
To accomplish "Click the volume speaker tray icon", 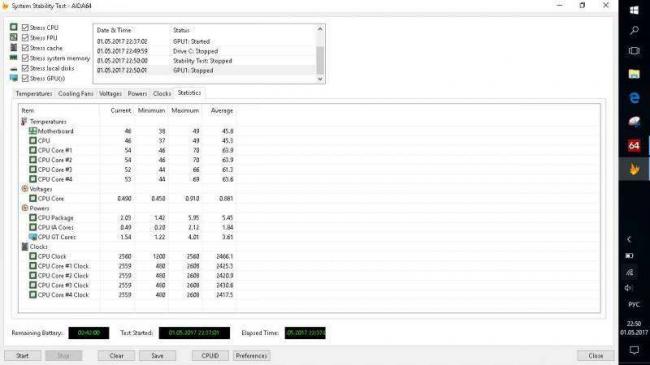I will coord(629,288).
